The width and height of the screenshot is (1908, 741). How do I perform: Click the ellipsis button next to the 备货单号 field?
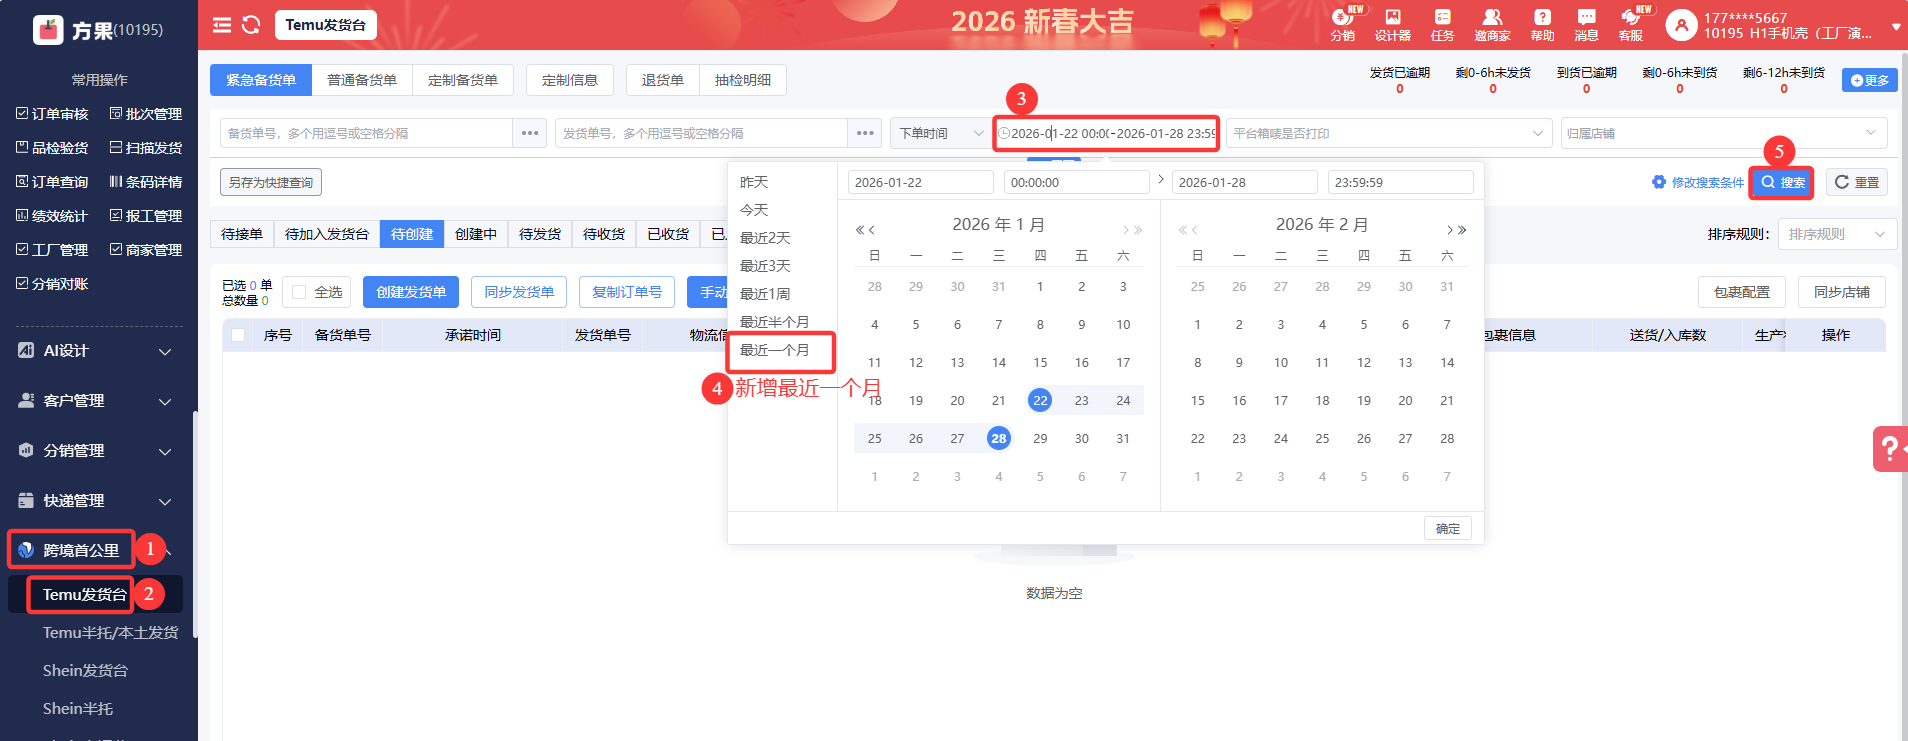pos(530,133)
